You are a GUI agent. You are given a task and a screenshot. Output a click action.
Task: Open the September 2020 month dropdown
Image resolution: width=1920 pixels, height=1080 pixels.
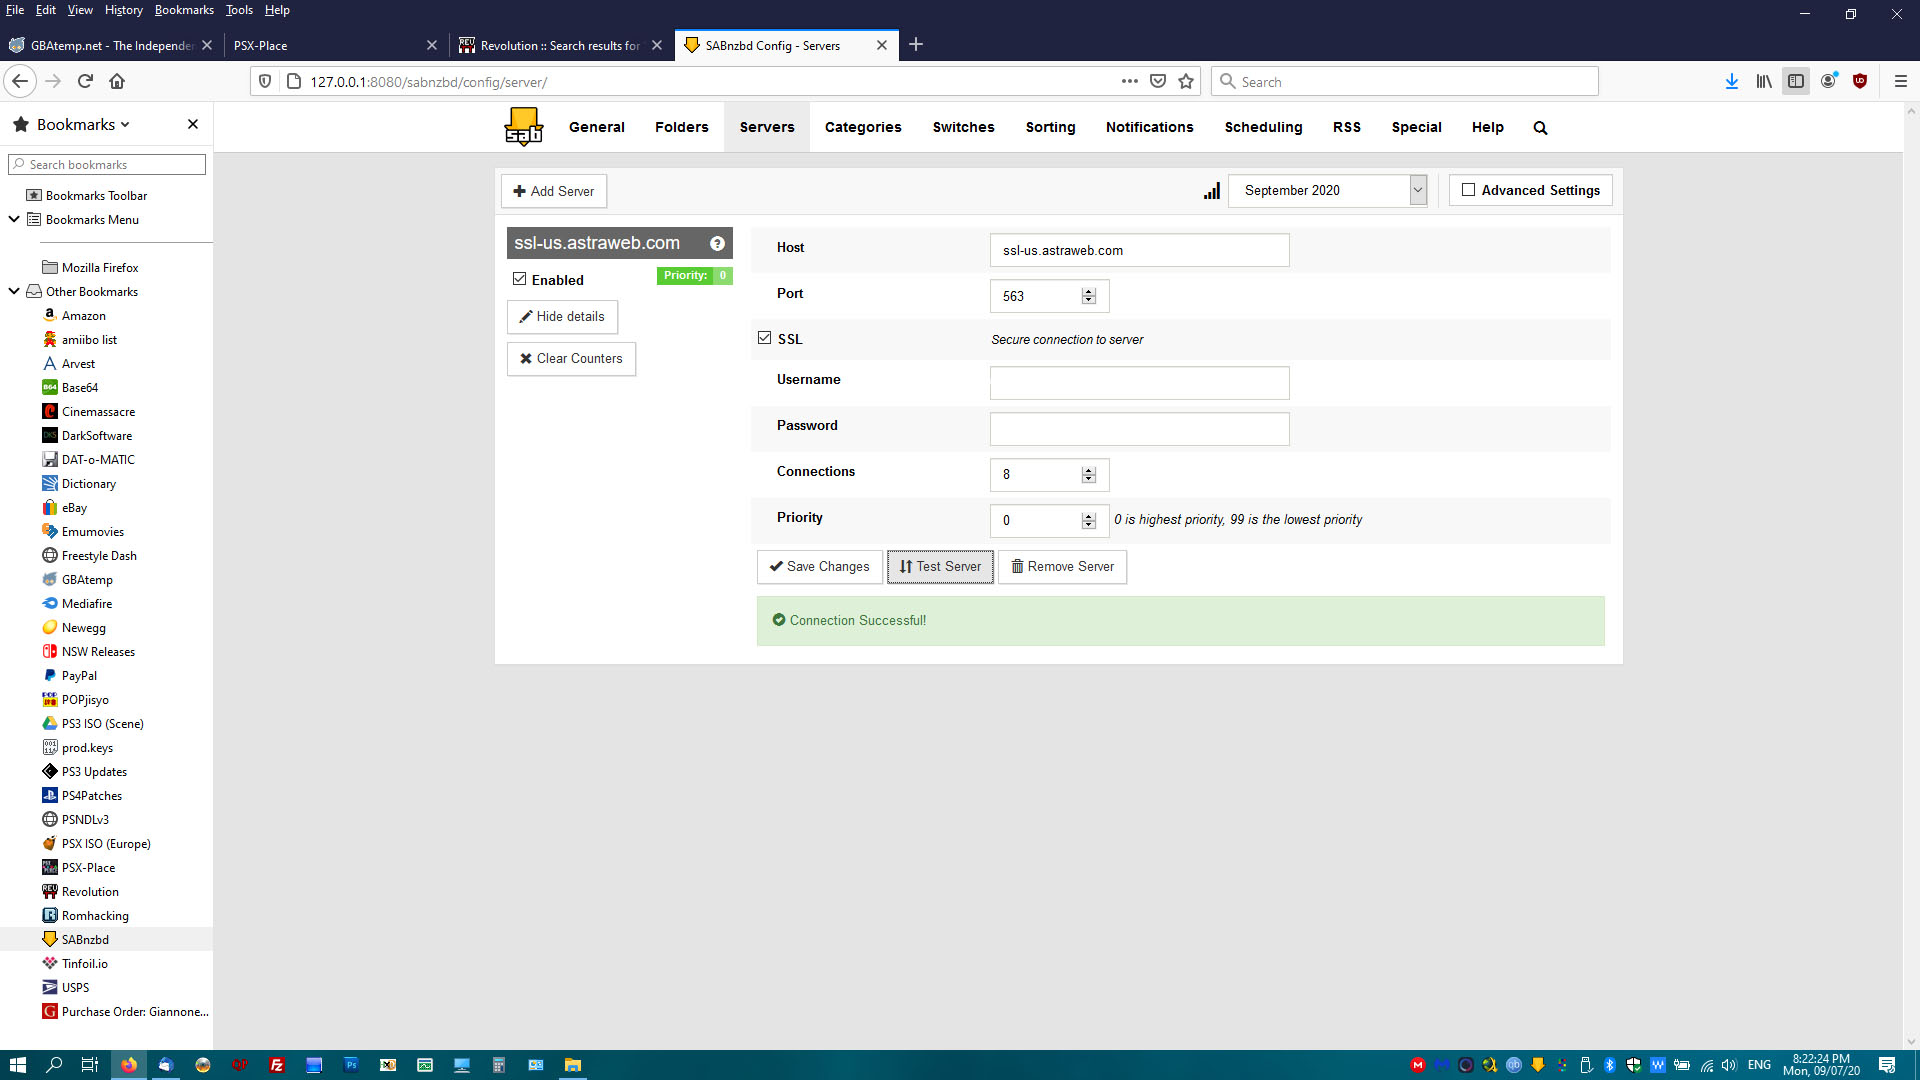coord(1328,190)
